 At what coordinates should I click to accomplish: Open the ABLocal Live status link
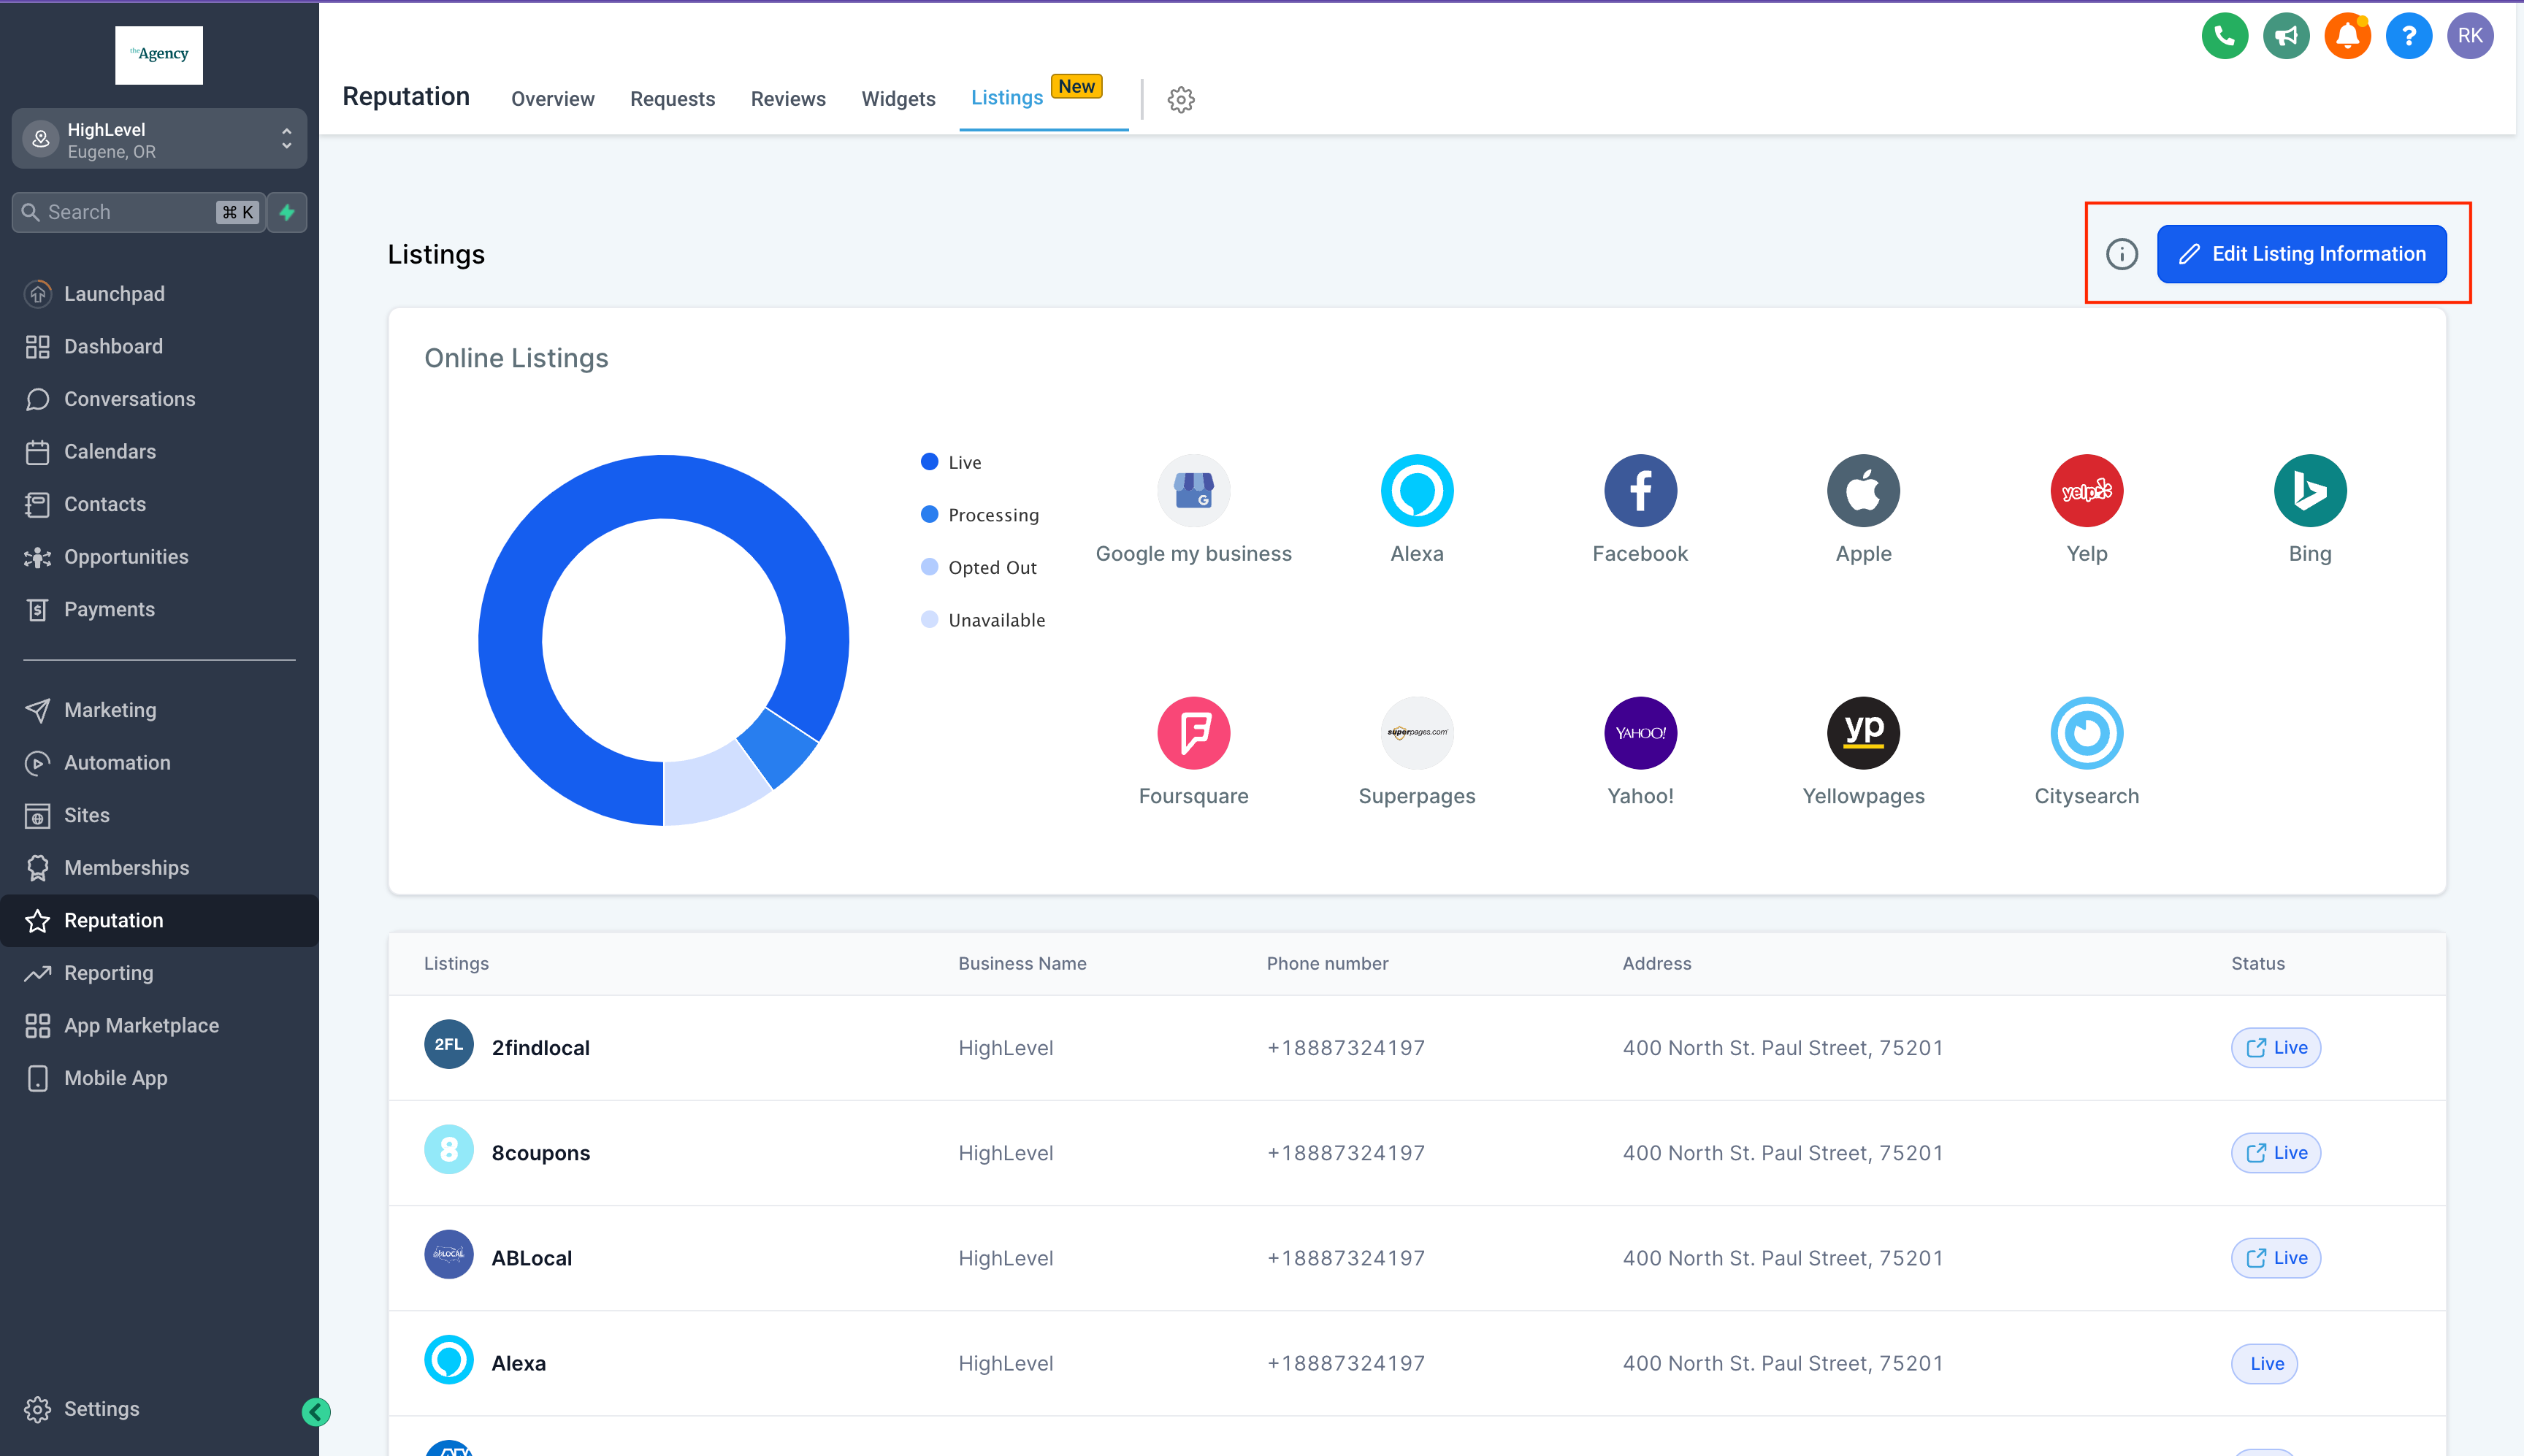tap(2275, 1258)
